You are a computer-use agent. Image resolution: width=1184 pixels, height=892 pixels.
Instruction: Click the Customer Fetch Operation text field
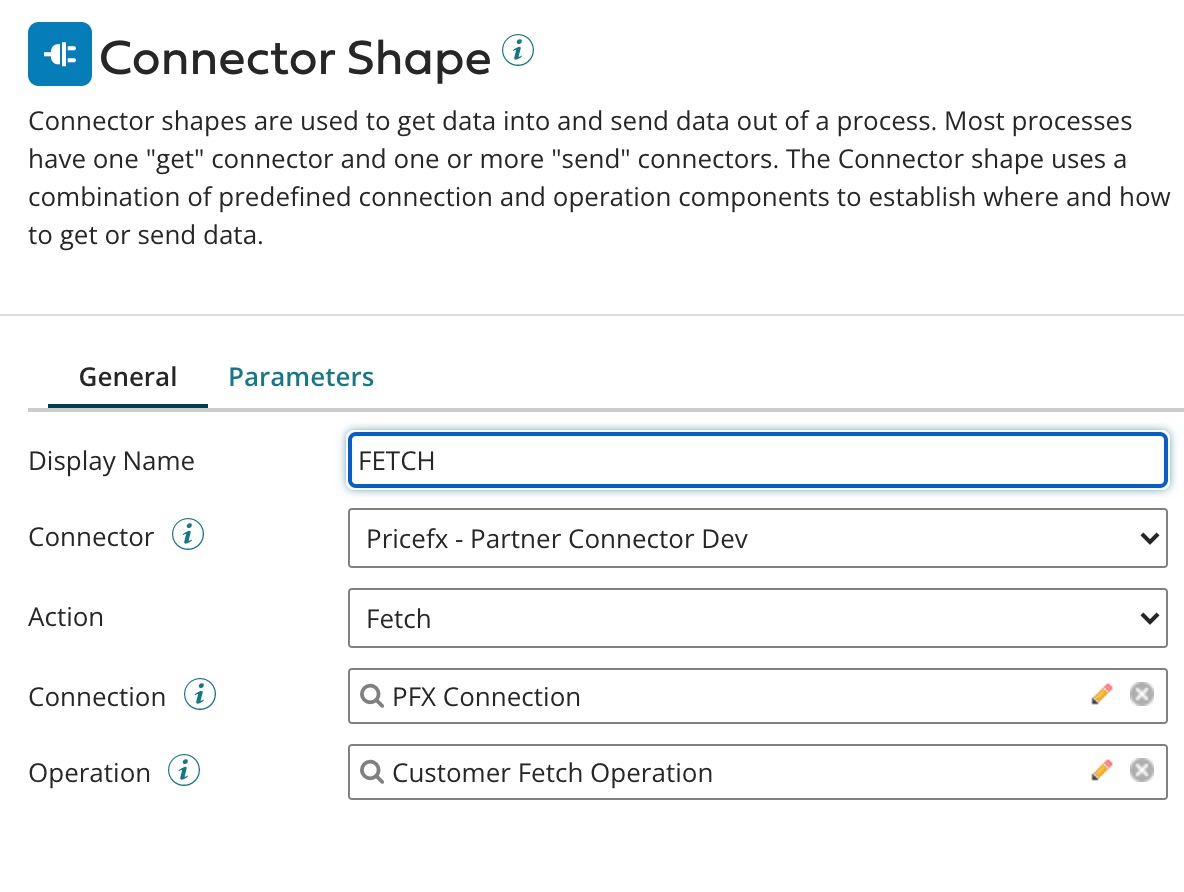click(x=552, y=772)
